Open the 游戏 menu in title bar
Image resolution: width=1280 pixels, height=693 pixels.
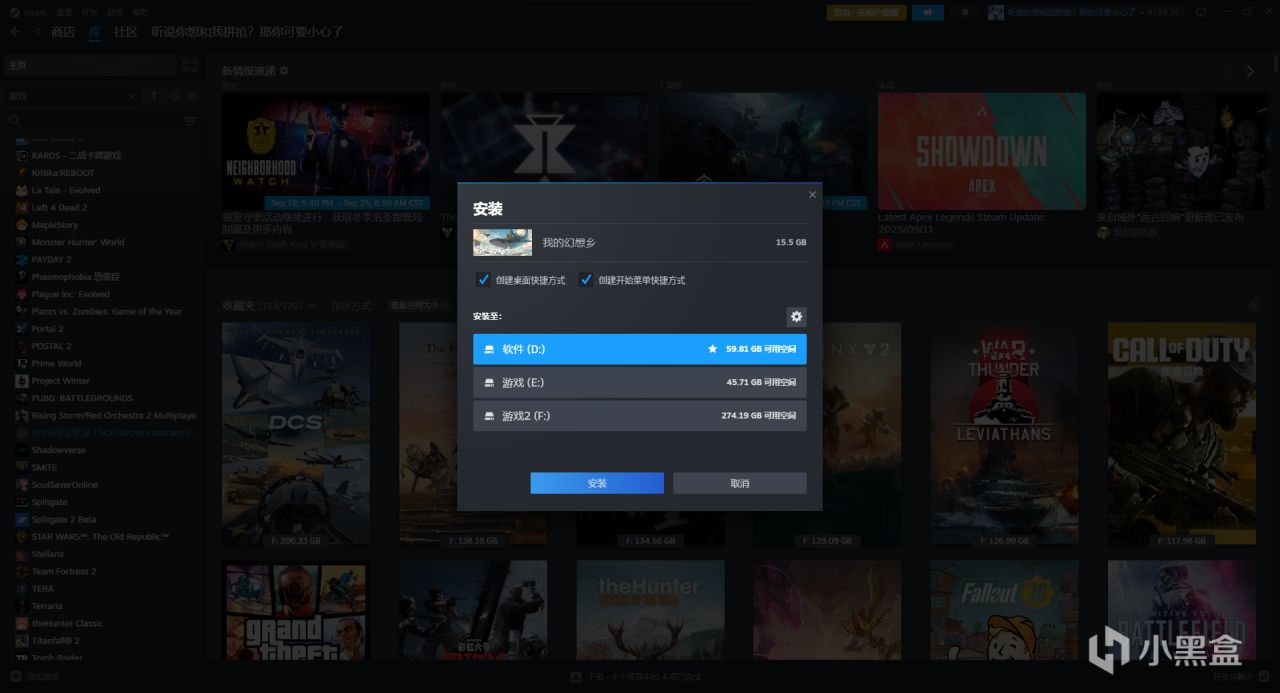pyautogui.click(x=115, y=12)
